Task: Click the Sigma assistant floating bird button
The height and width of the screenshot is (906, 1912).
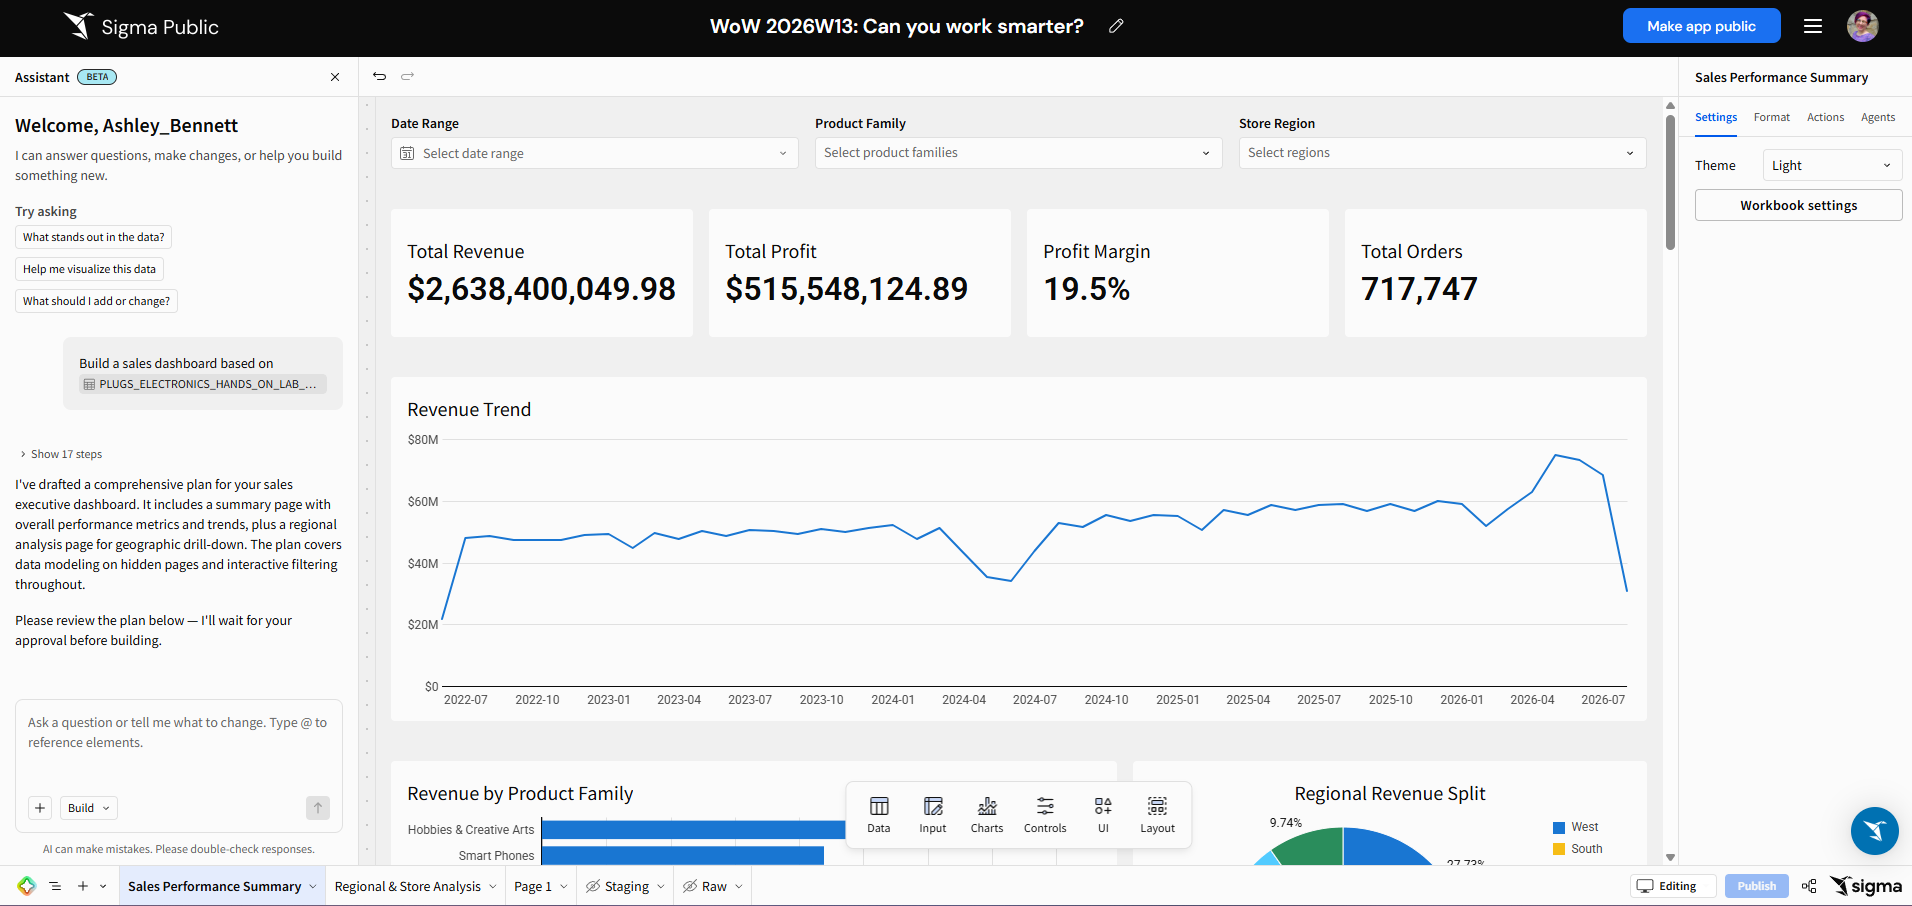Action: point(1874,831)
